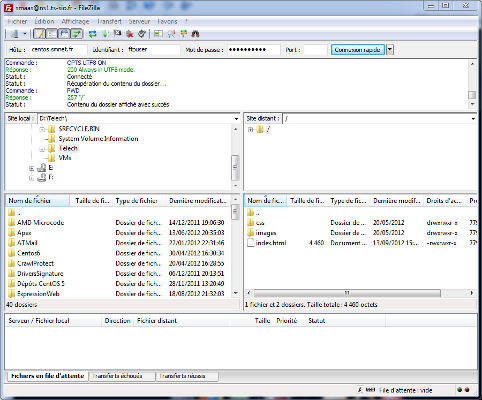
Task: Open the Serveur menu
Action: (x=139, y=21)
